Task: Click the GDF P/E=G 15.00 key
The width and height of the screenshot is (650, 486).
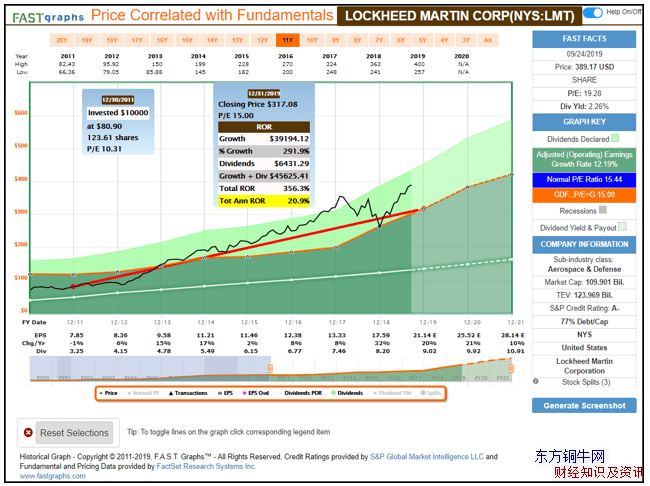Action: (x=584, y=195)
